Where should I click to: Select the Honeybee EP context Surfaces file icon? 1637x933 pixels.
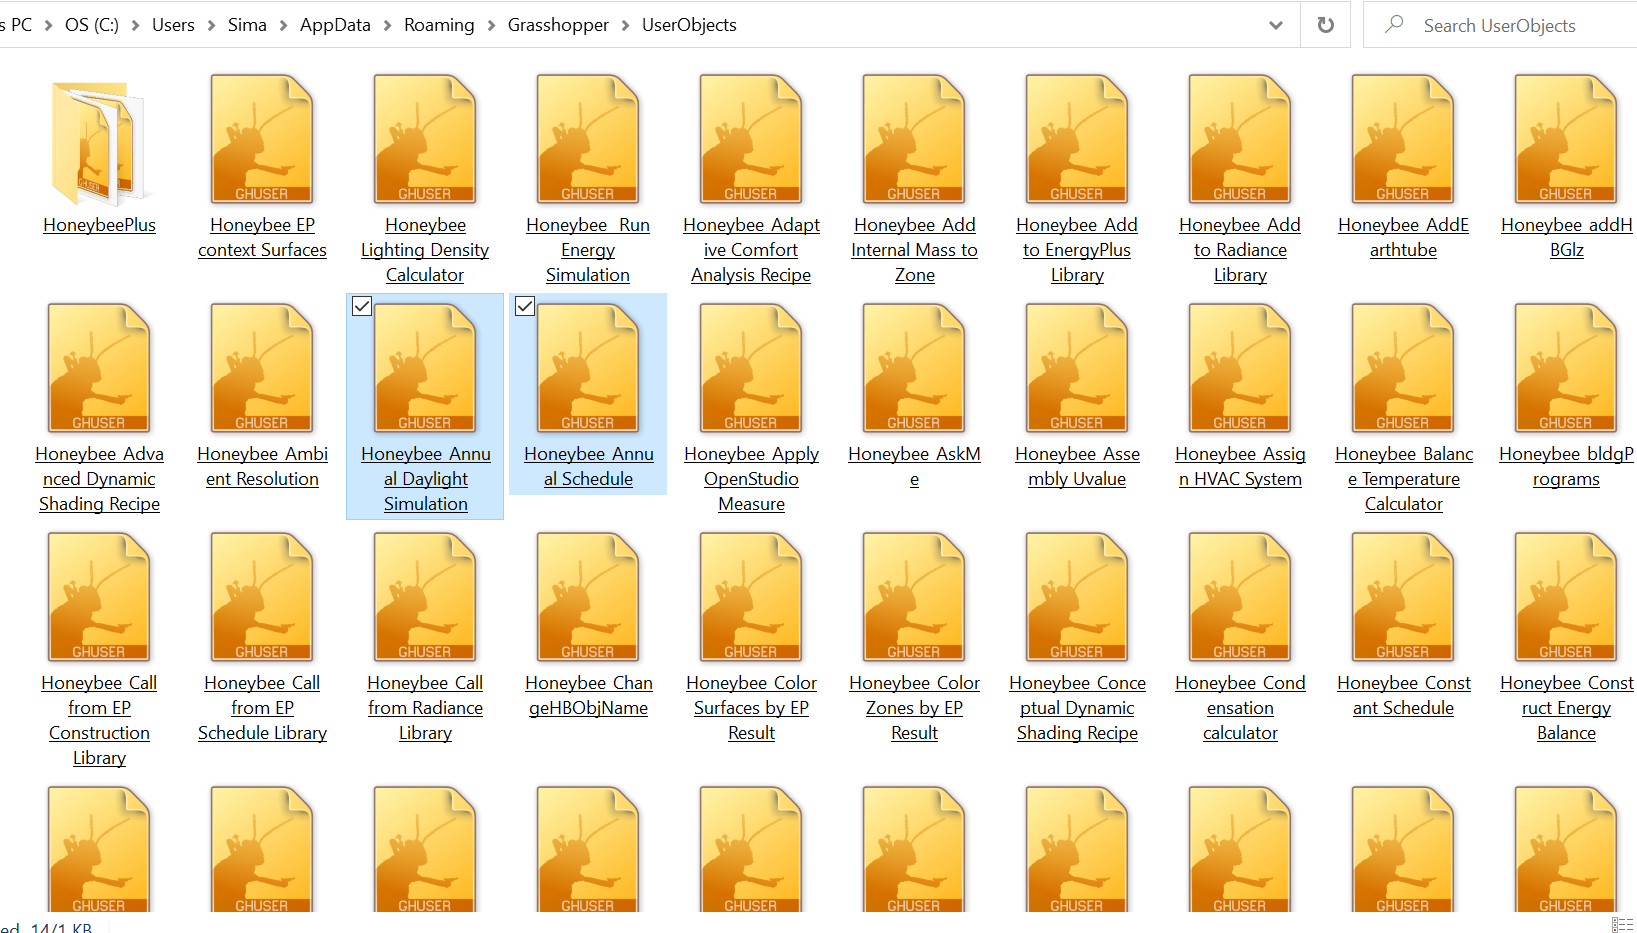262,139
